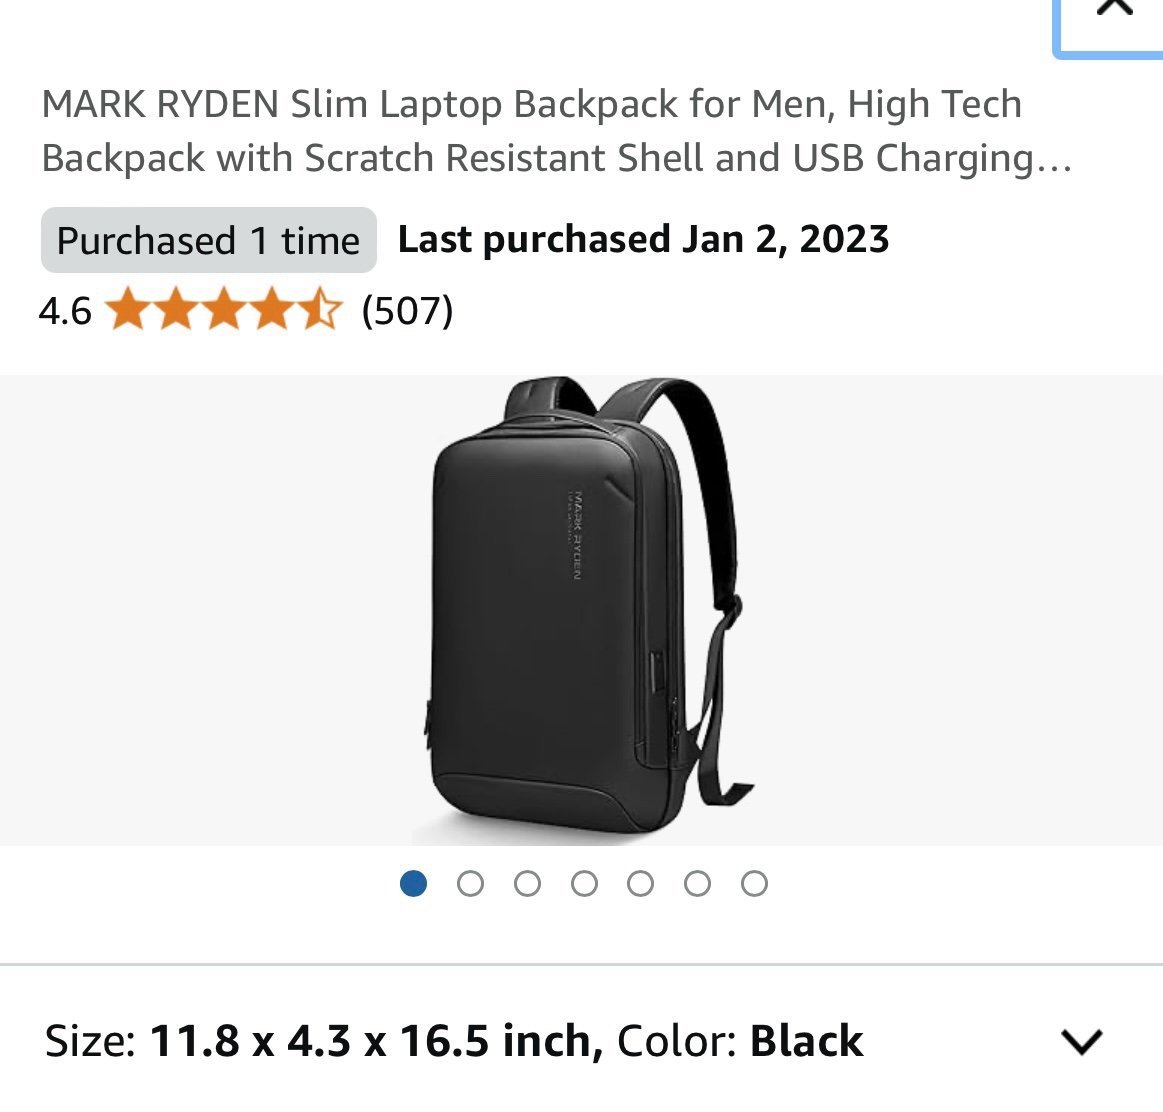
Task: Select the second image carousel dot
Action: click(470, 883)
